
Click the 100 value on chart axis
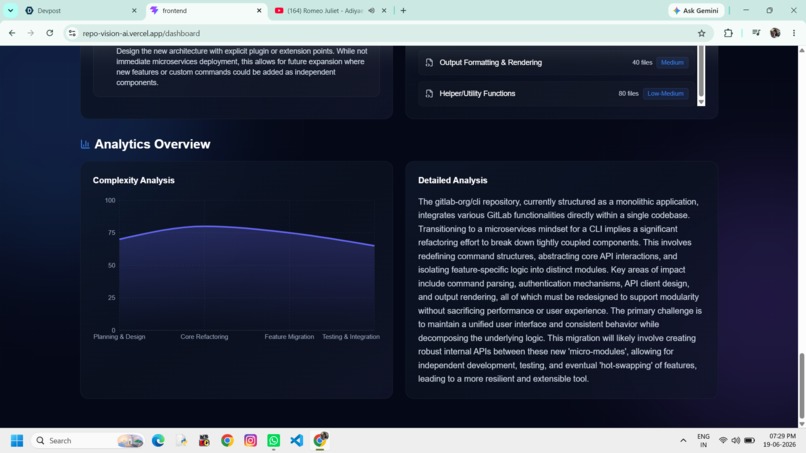(110, 201)
